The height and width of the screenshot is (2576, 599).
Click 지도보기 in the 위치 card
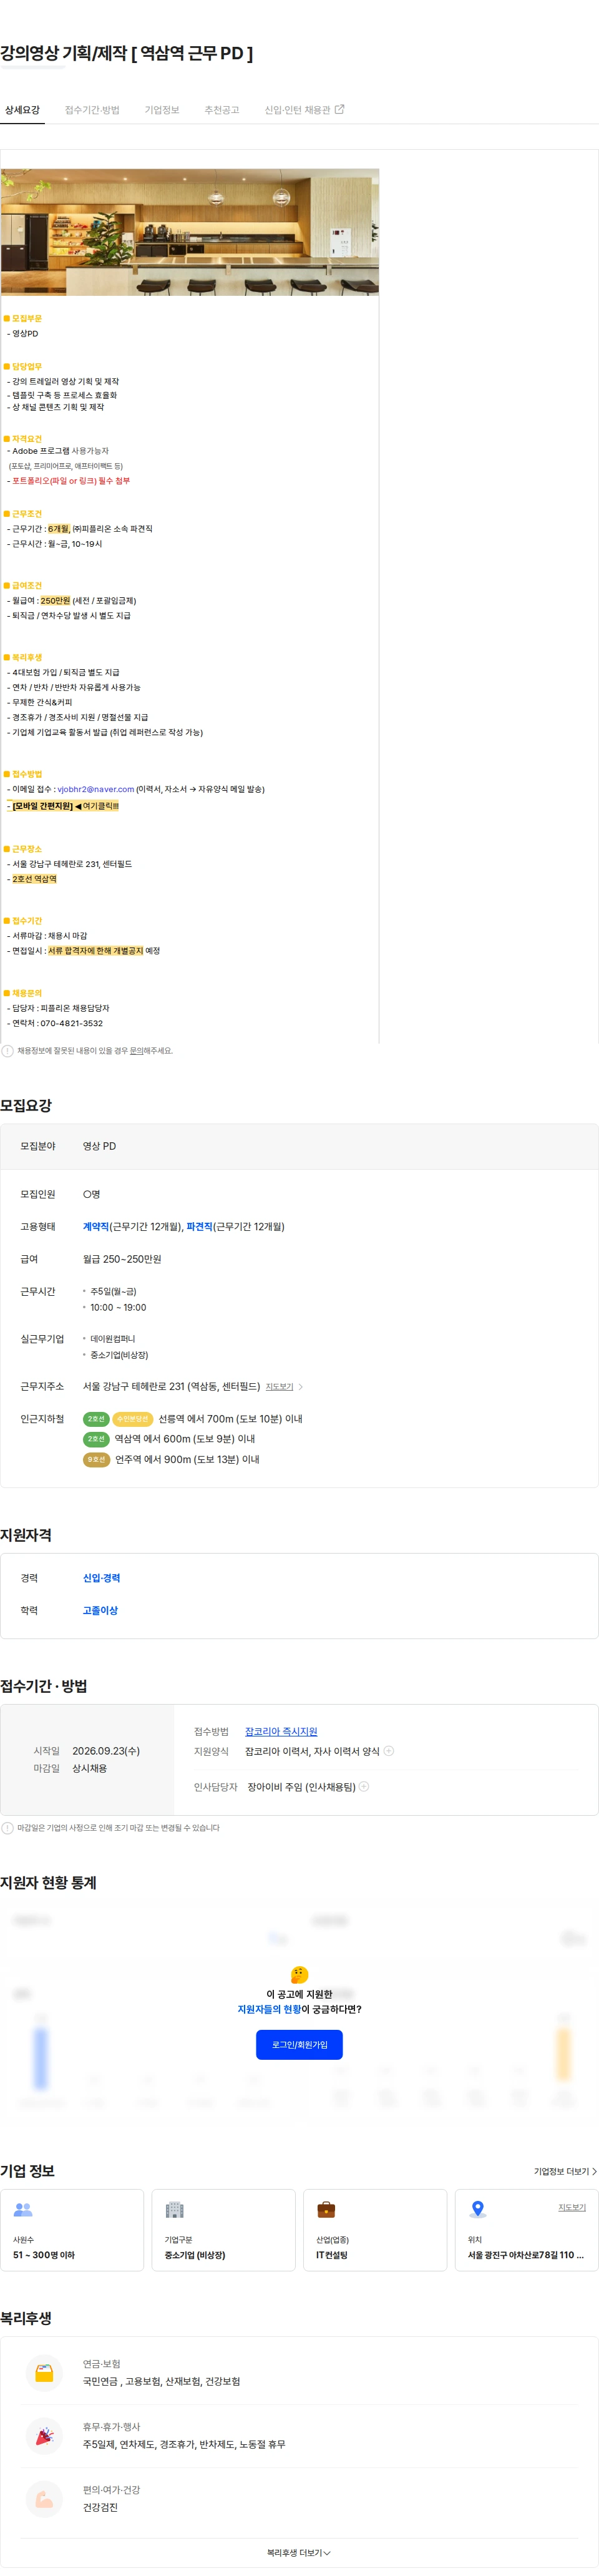pyautogui.click(x=572, y=2207)
